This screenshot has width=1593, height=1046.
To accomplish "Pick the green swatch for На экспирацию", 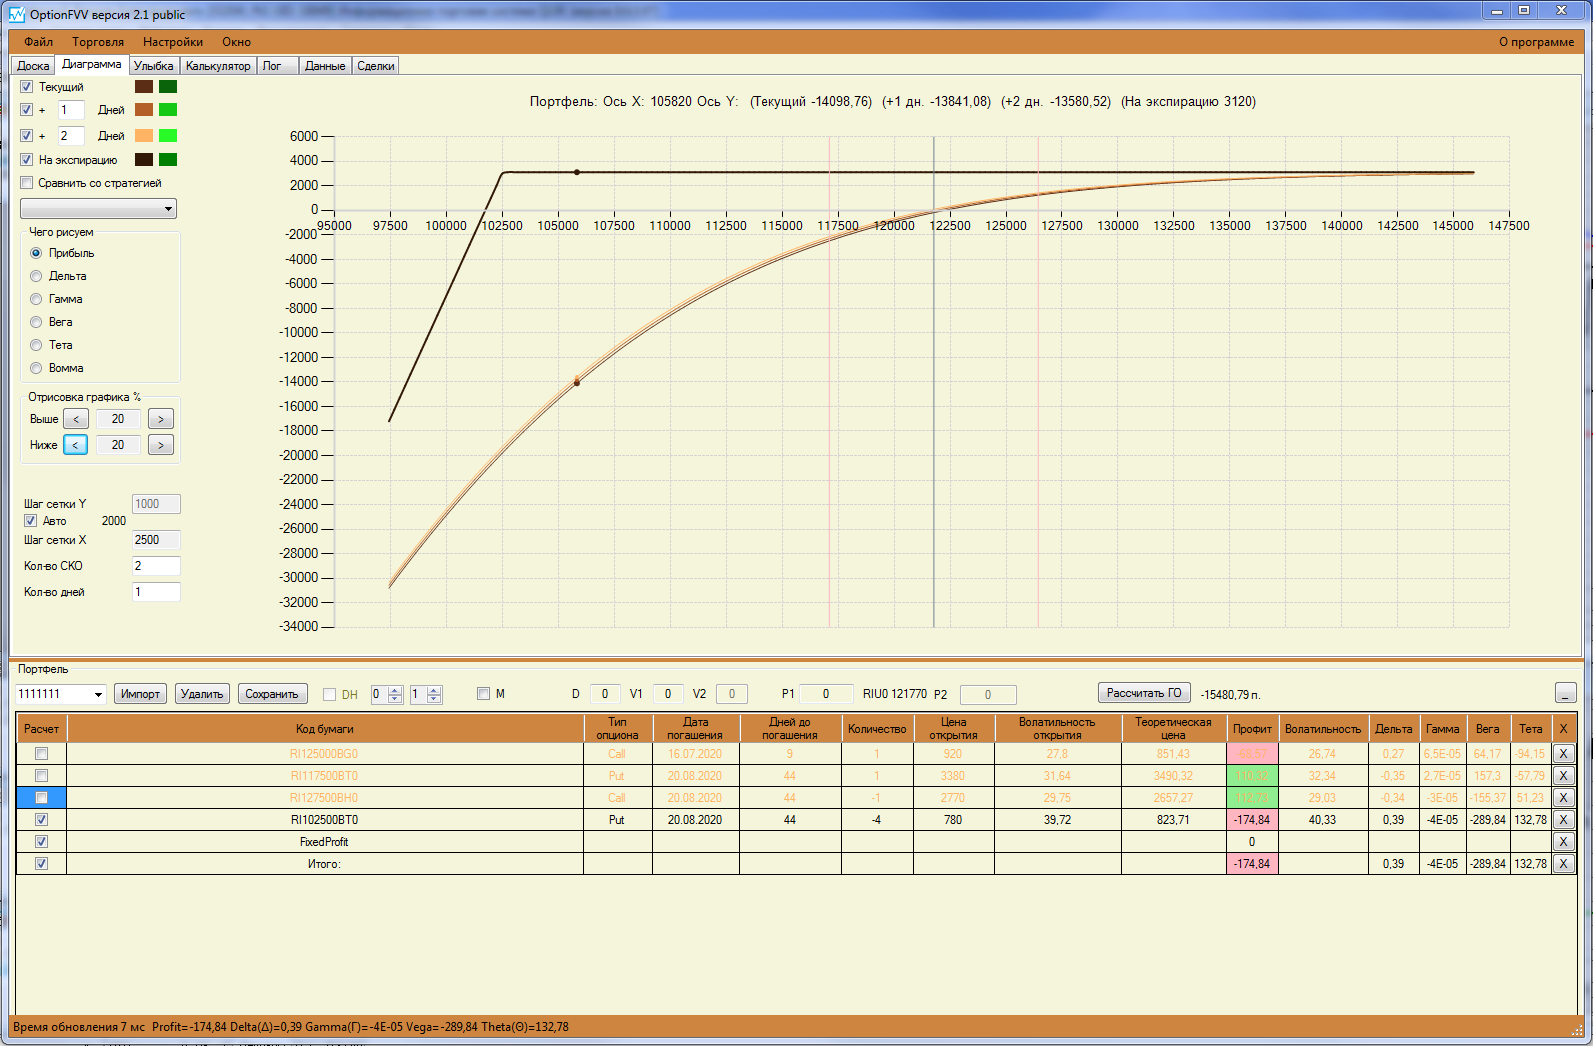I will 168,160.
